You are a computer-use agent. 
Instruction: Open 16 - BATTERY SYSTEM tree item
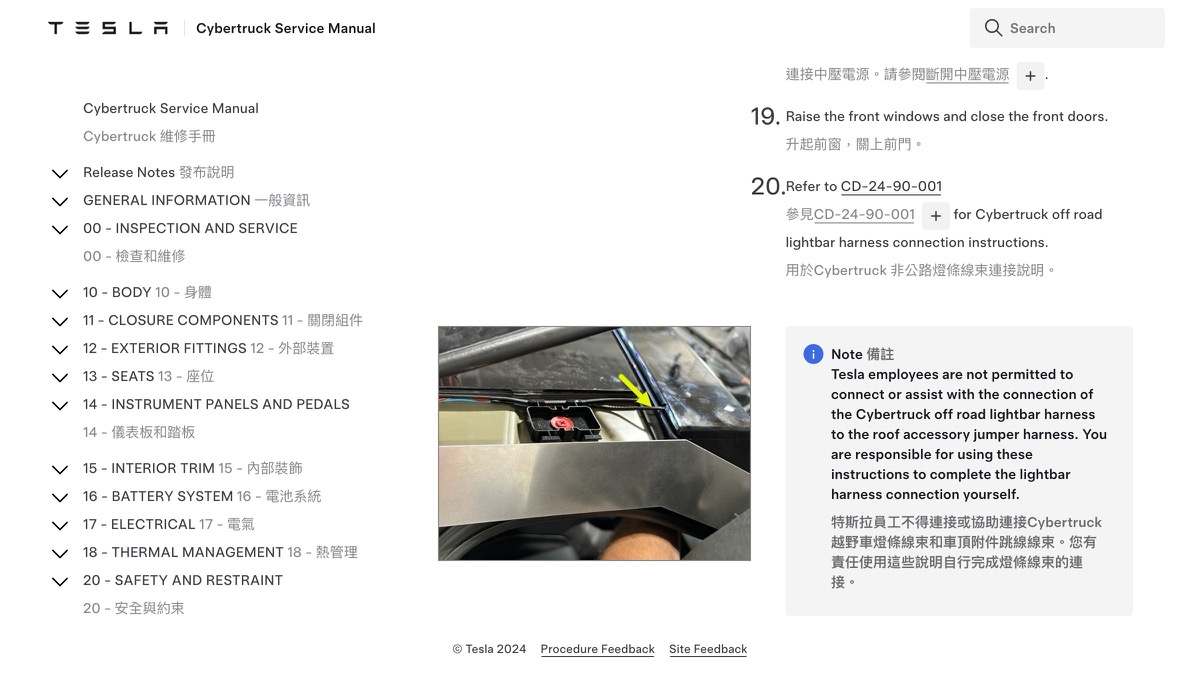point(202,496)
